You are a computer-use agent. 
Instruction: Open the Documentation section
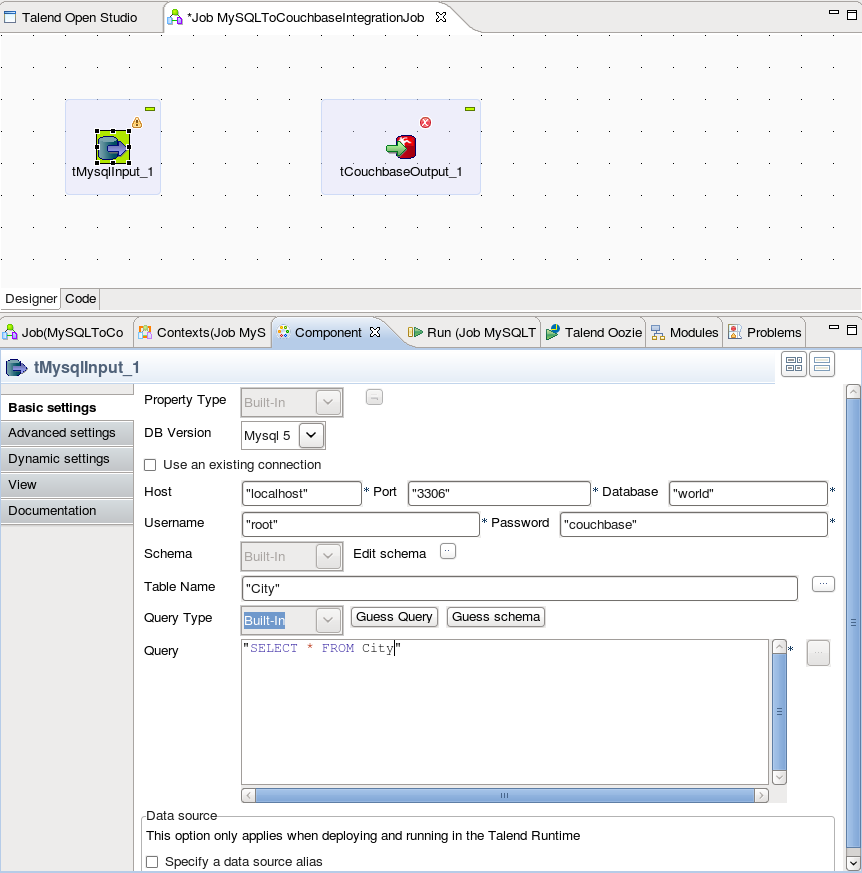pyautogui.click(x=67, y=511)
